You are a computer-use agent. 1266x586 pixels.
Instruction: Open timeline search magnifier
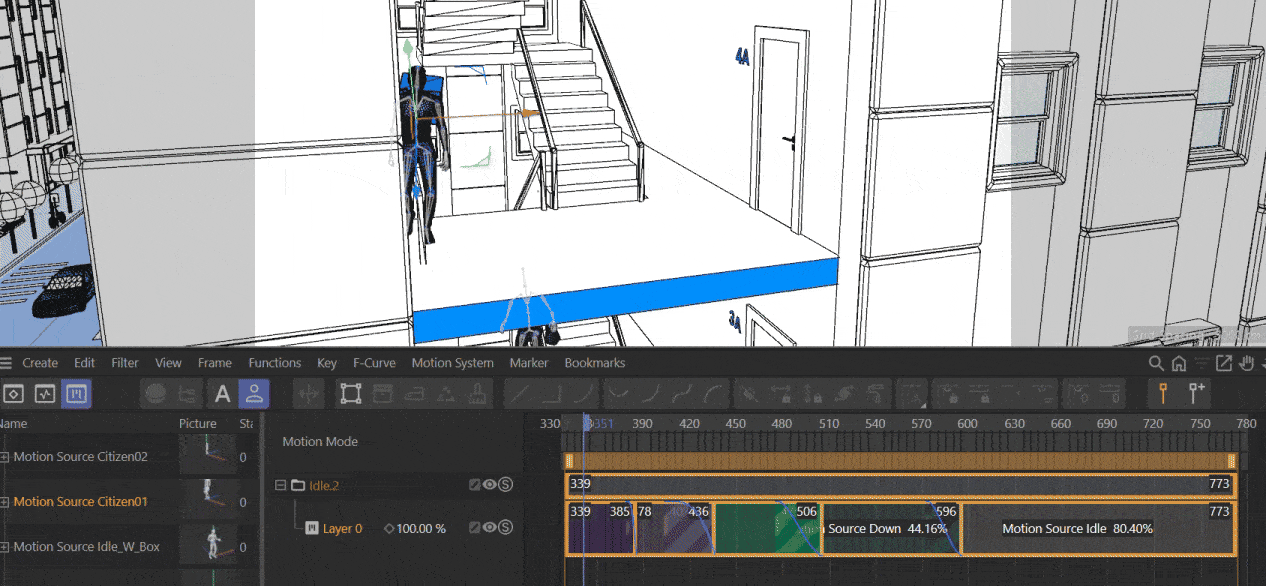[x=1156, y=363]
